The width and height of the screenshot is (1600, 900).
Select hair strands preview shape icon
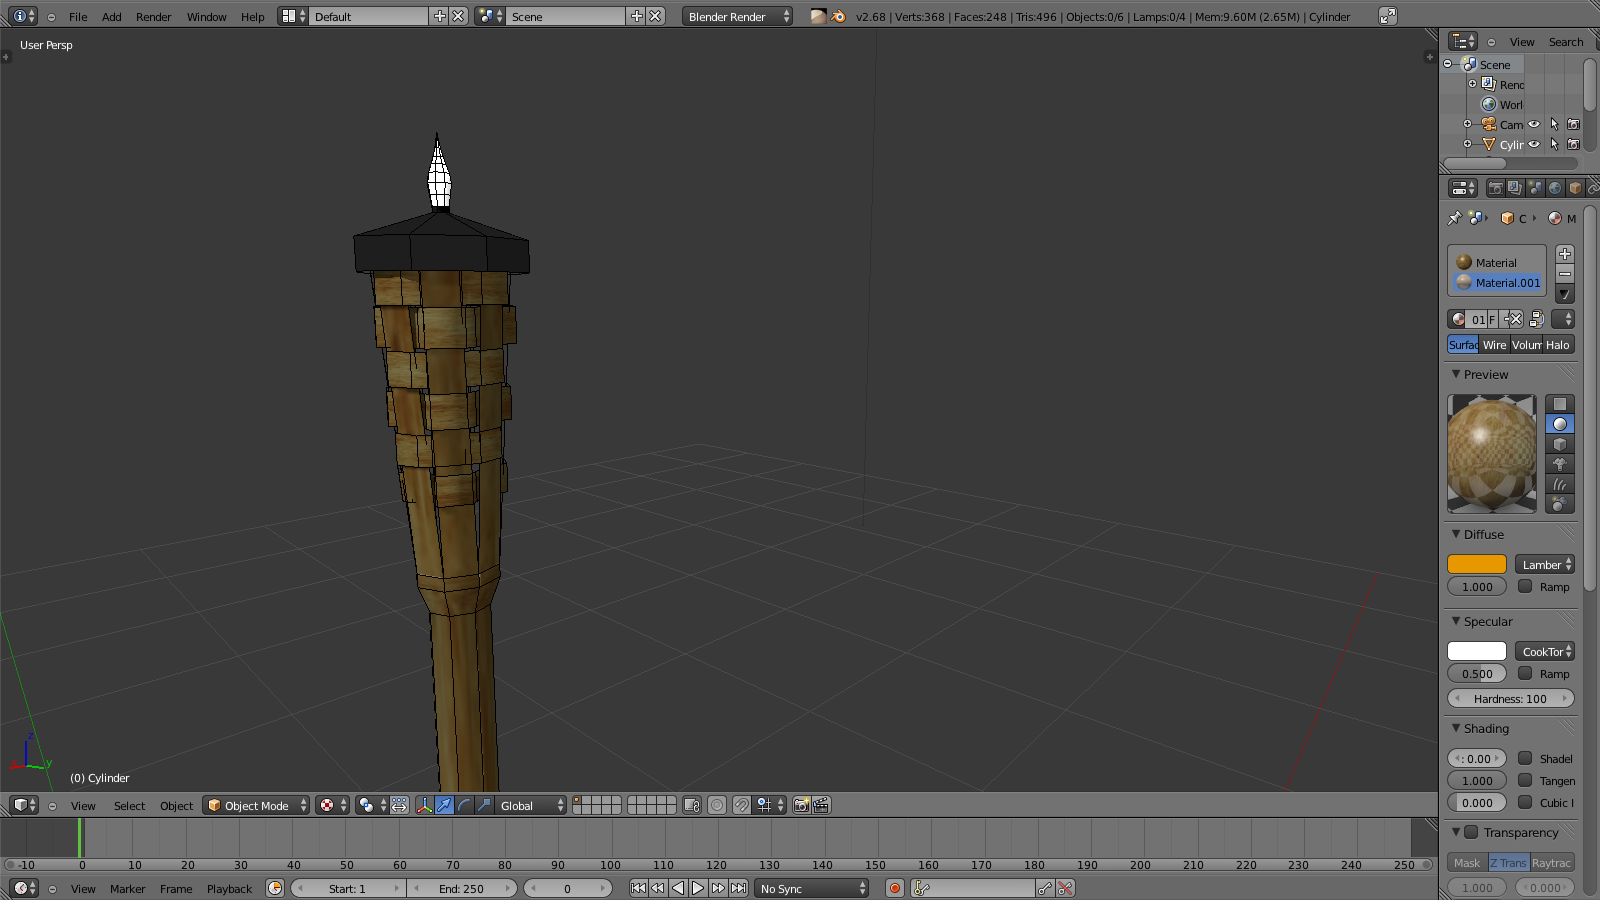[1560, 484]
